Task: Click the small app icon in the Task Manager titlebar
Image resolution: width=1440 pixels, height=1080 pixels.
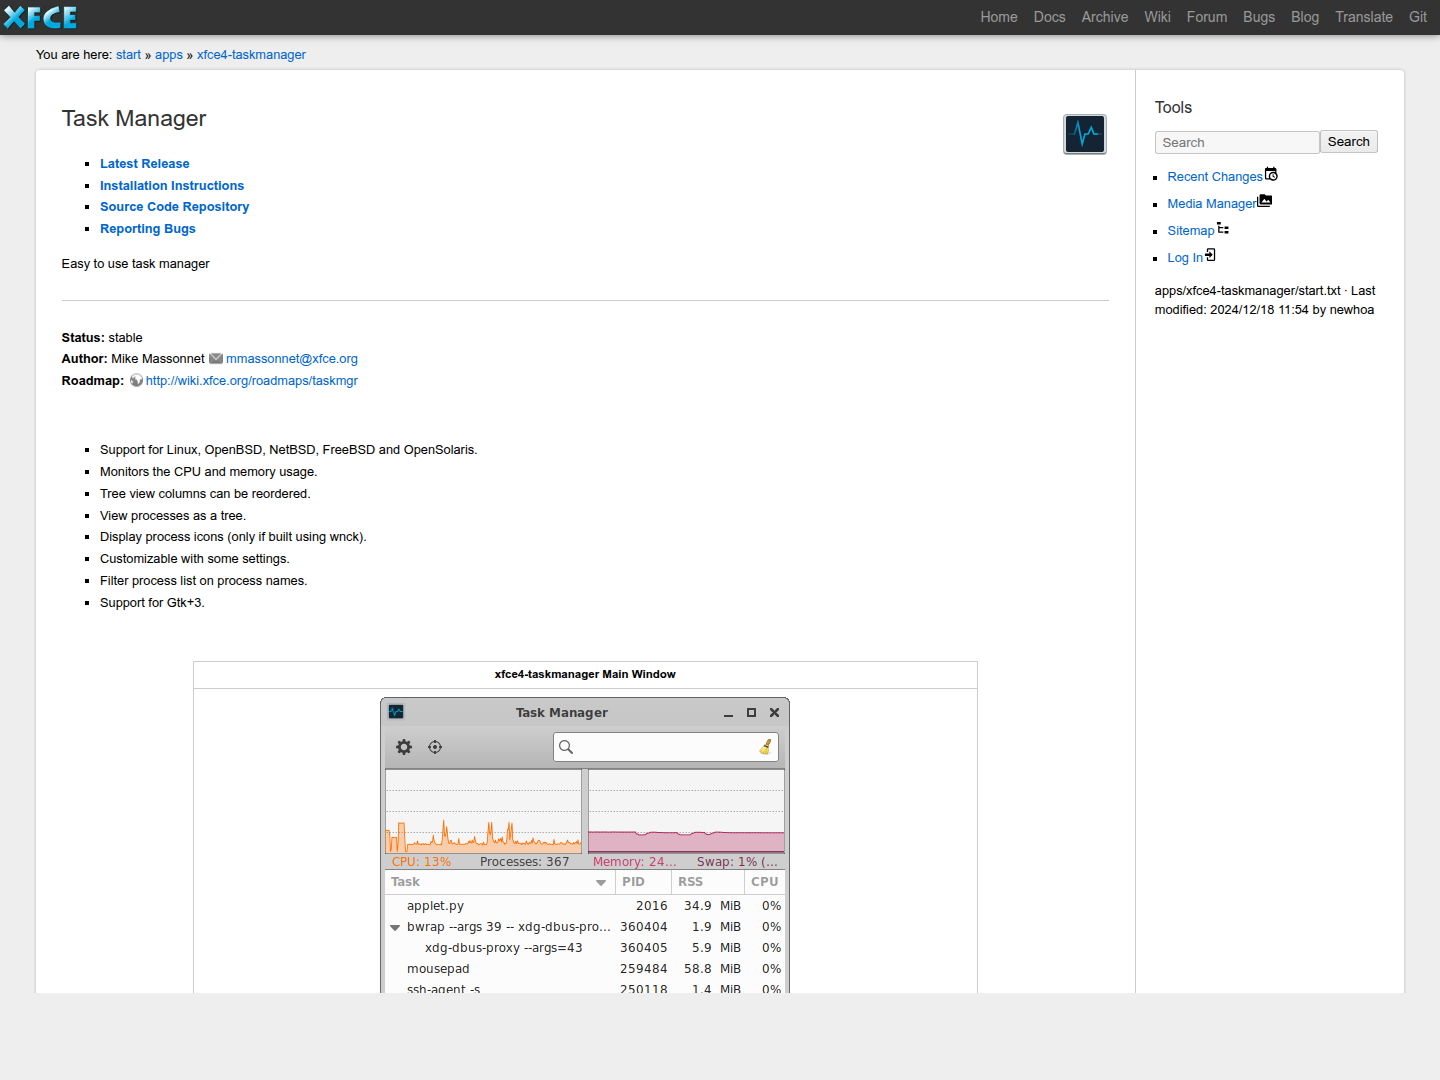Action: [x=396, y=712]
